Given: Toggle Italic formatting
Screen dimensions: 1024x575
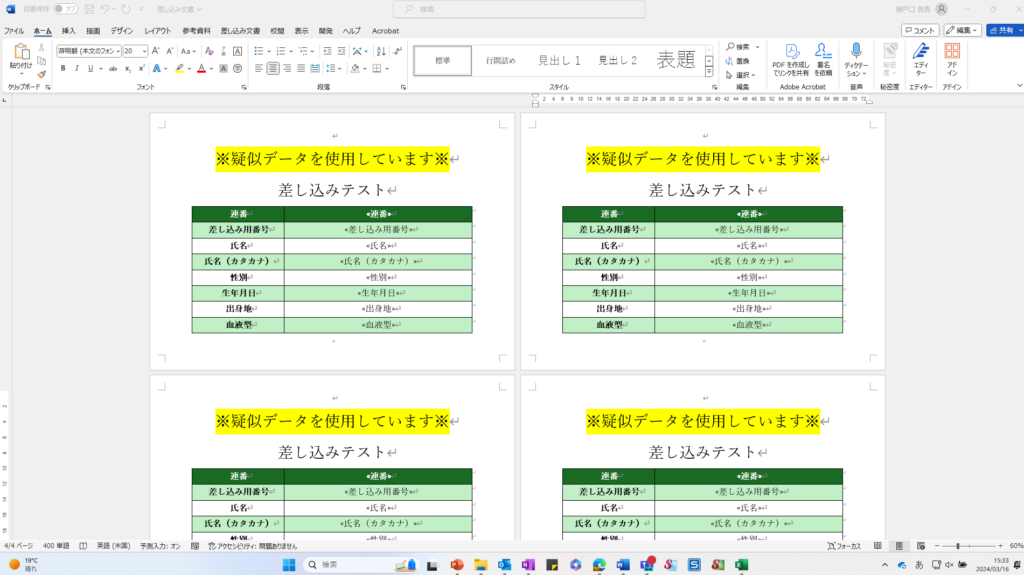Looking at the screenshot, I should click(76, 69).
